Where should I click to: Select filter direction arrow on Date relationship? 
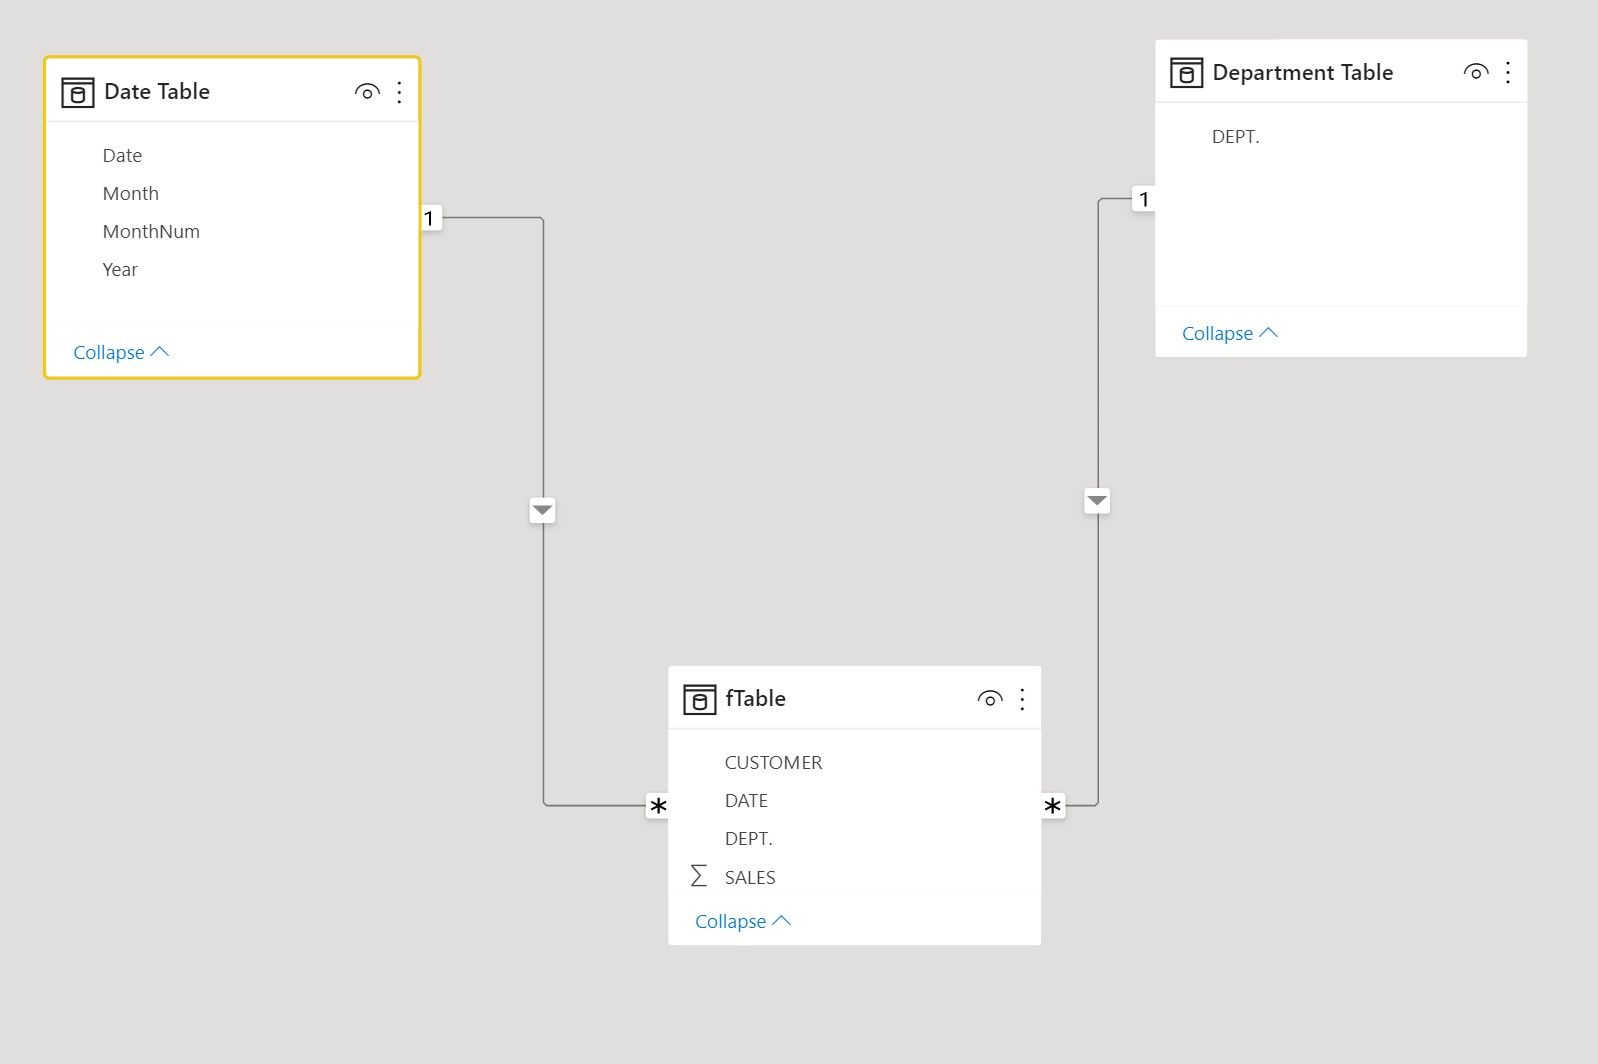pyautogui.click(x=542, y=510)
